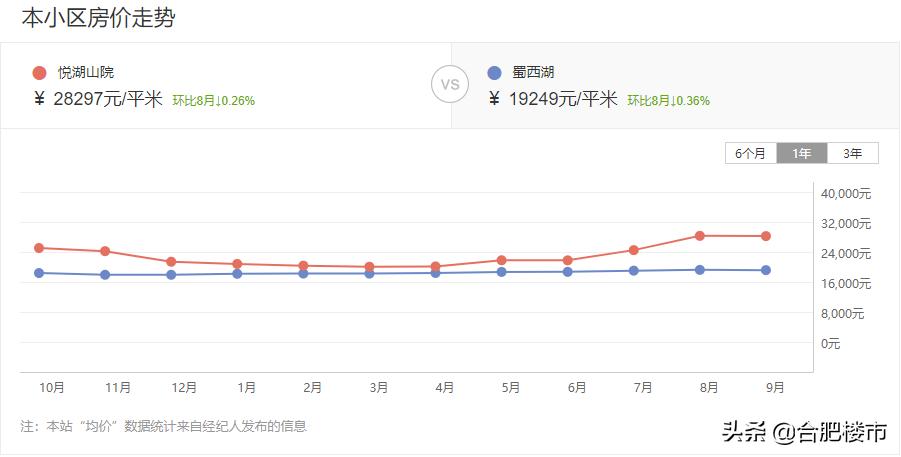
Task: Click red data point for 9月
Action: pos(766,236)
